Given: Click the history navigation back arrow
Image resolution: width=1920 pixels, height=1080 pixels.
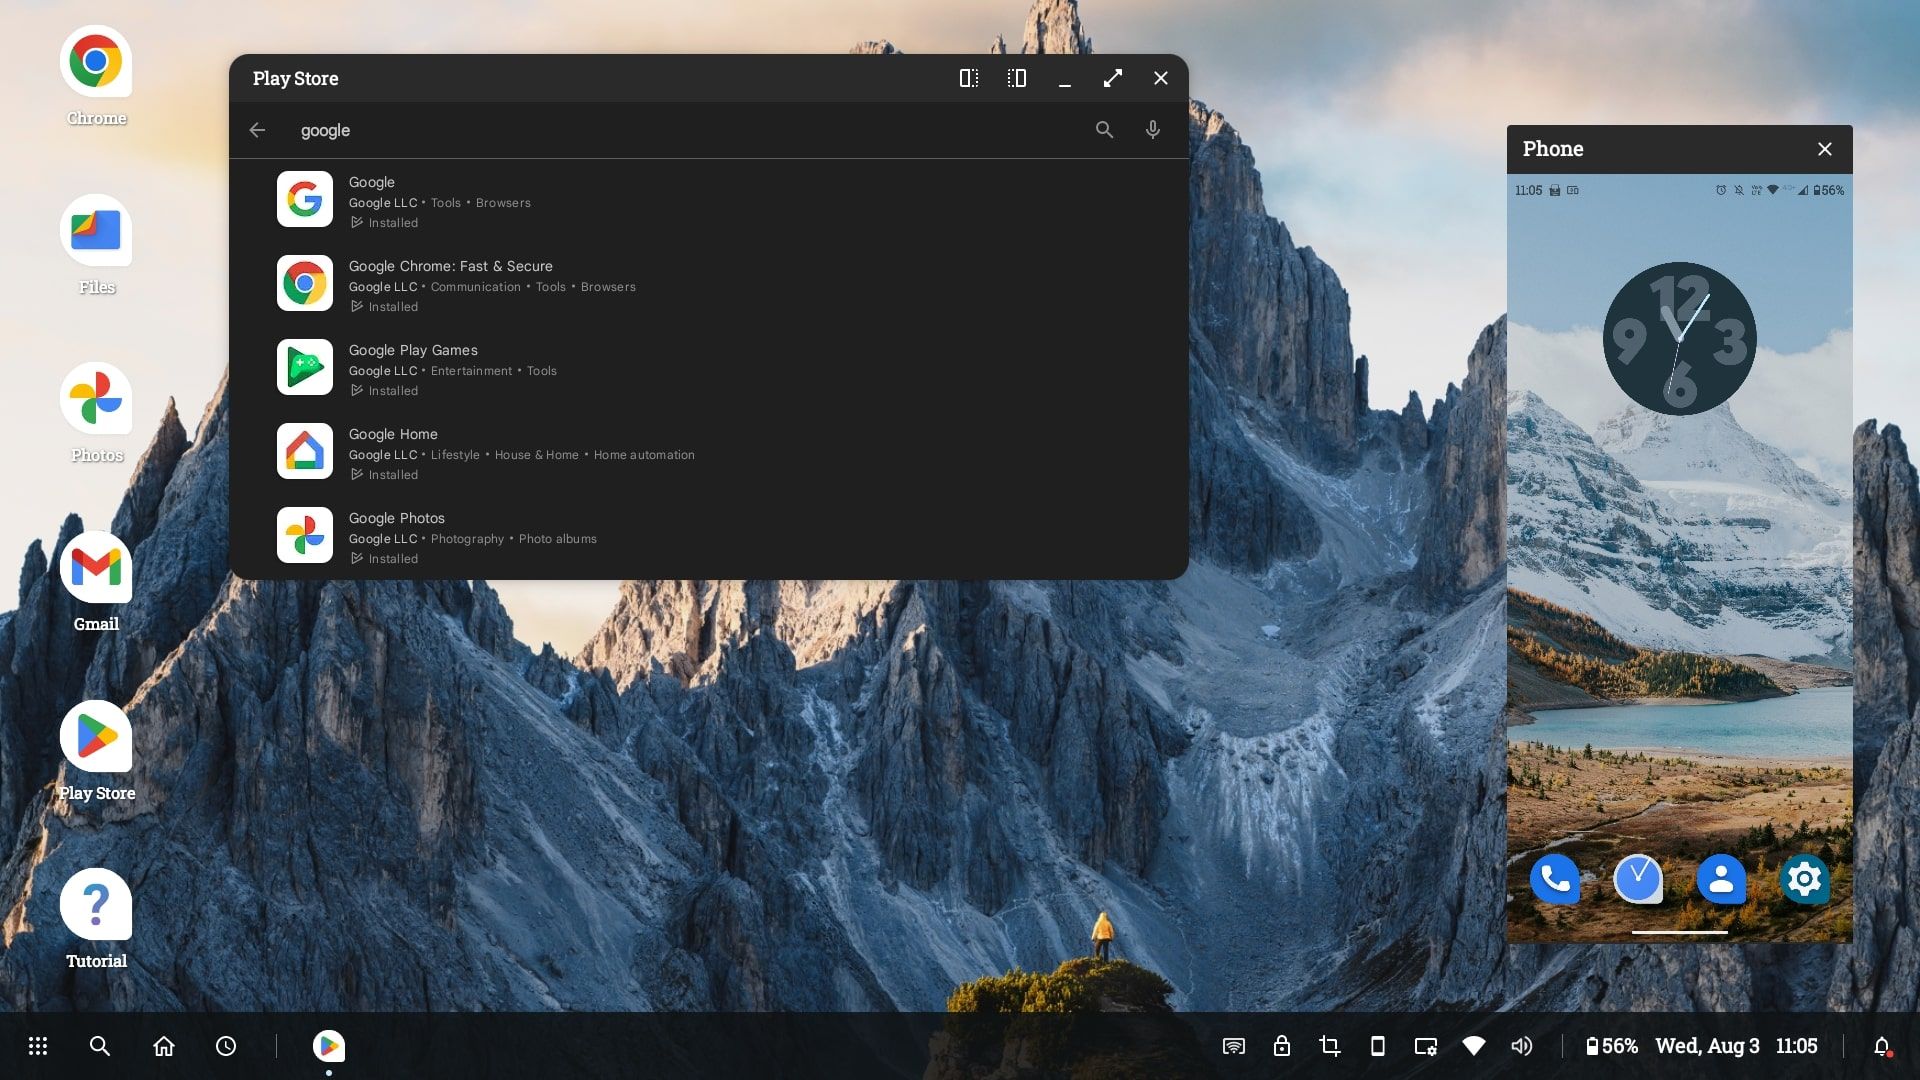Looking at the screenshot, I should [257, 129].
